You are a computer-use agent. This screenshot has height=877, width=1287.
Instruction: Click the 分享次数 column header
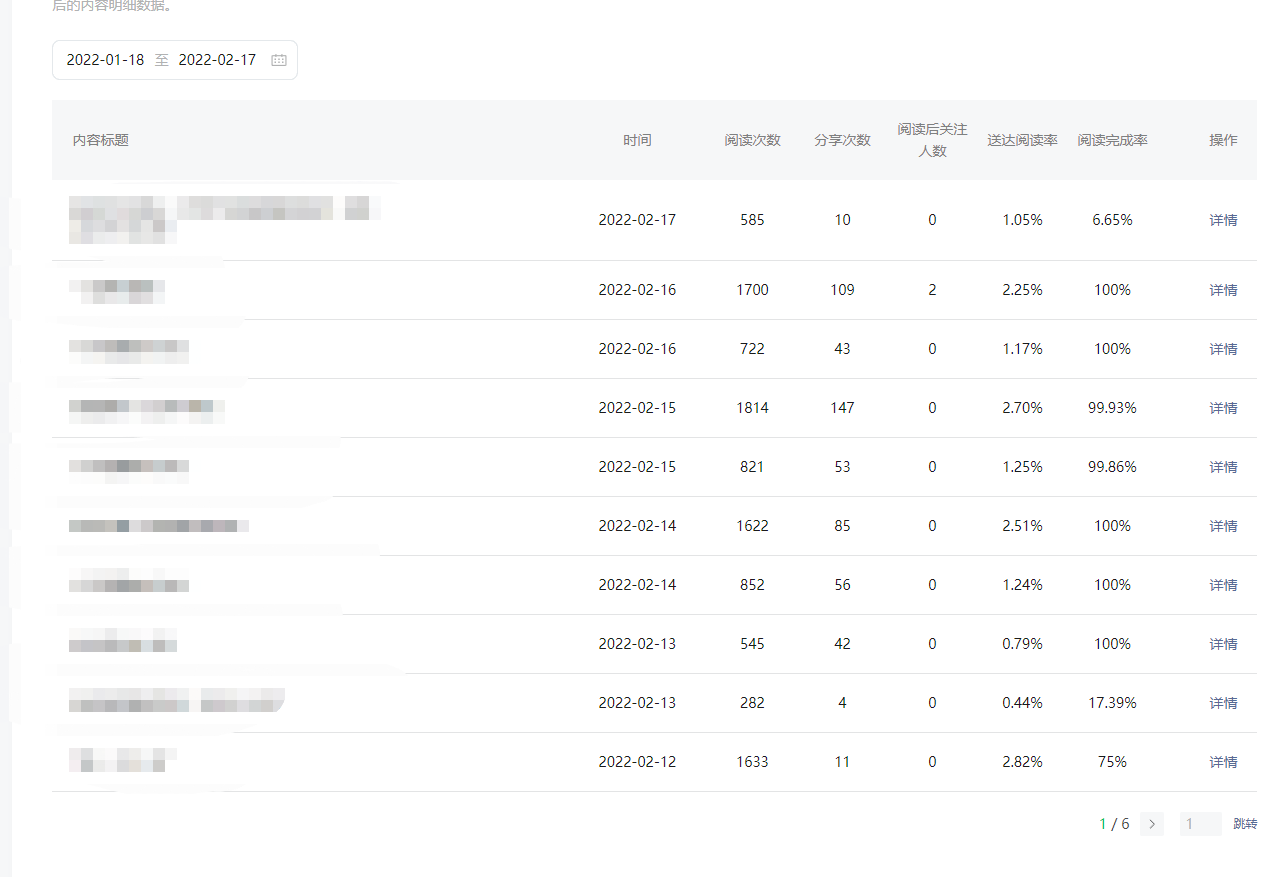[842, 140]
